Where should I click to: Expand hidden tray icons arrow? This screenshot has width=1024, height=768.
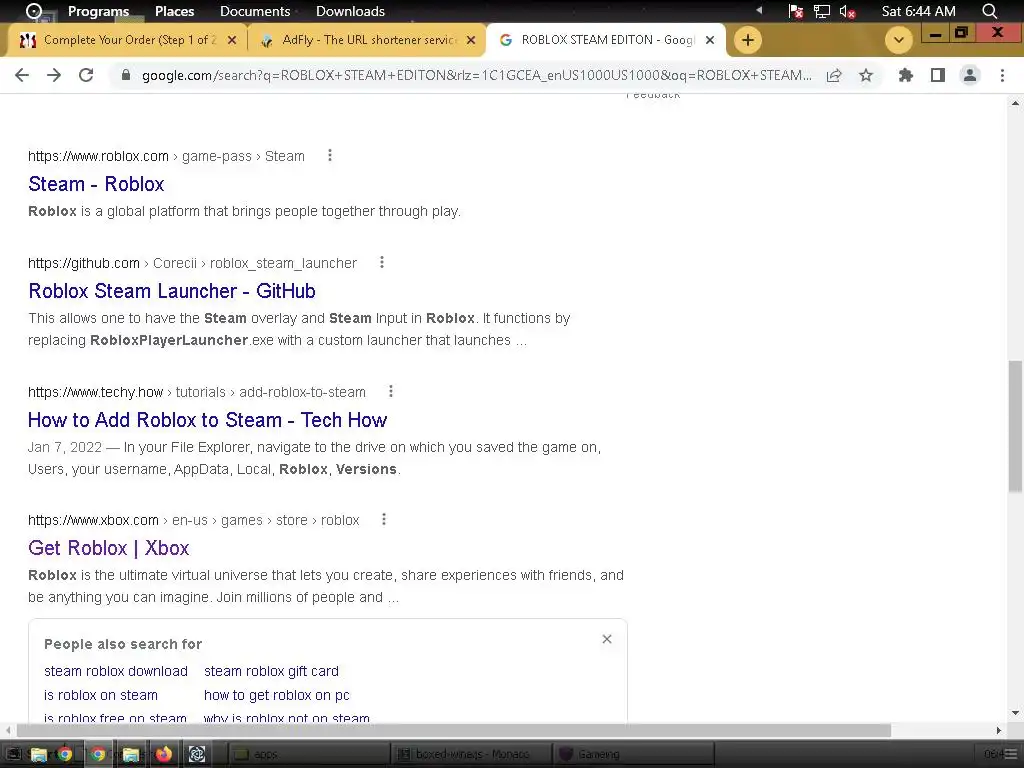point(759,10)
